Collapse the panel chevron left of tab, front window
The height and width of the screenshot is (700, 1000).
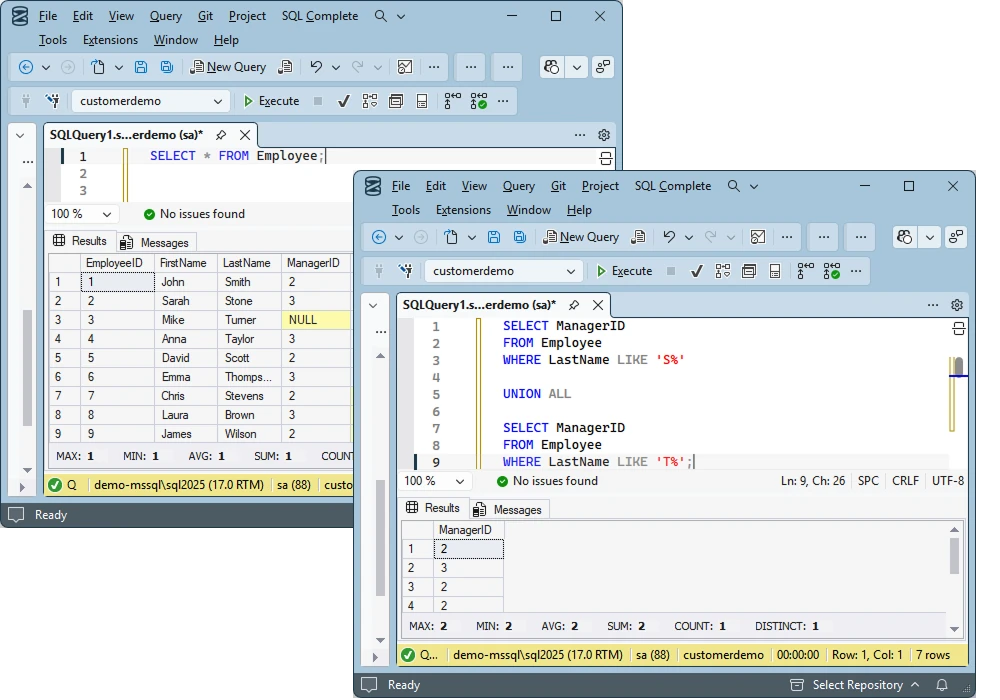coord(373,305)
